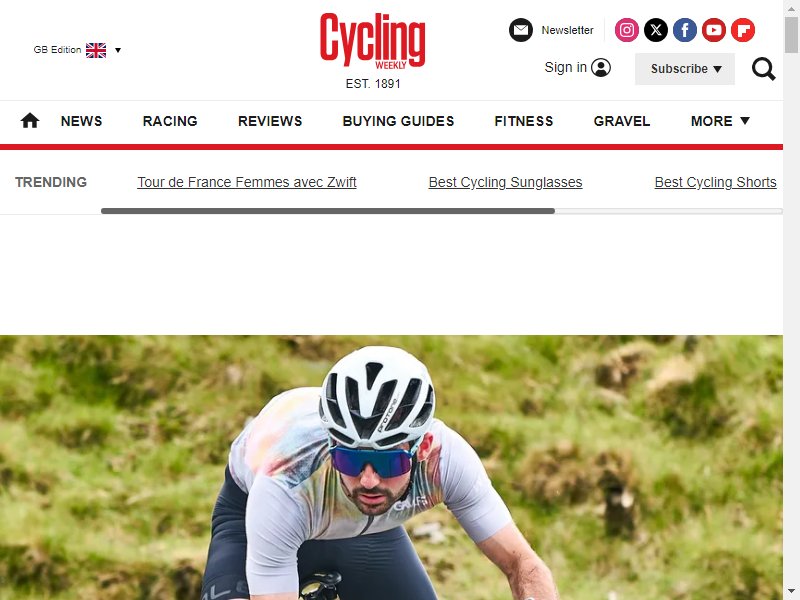This screenshot has width=800, height=600.
Task: Click the Cycling Weekly logo
Action: (x=372, y=42)
